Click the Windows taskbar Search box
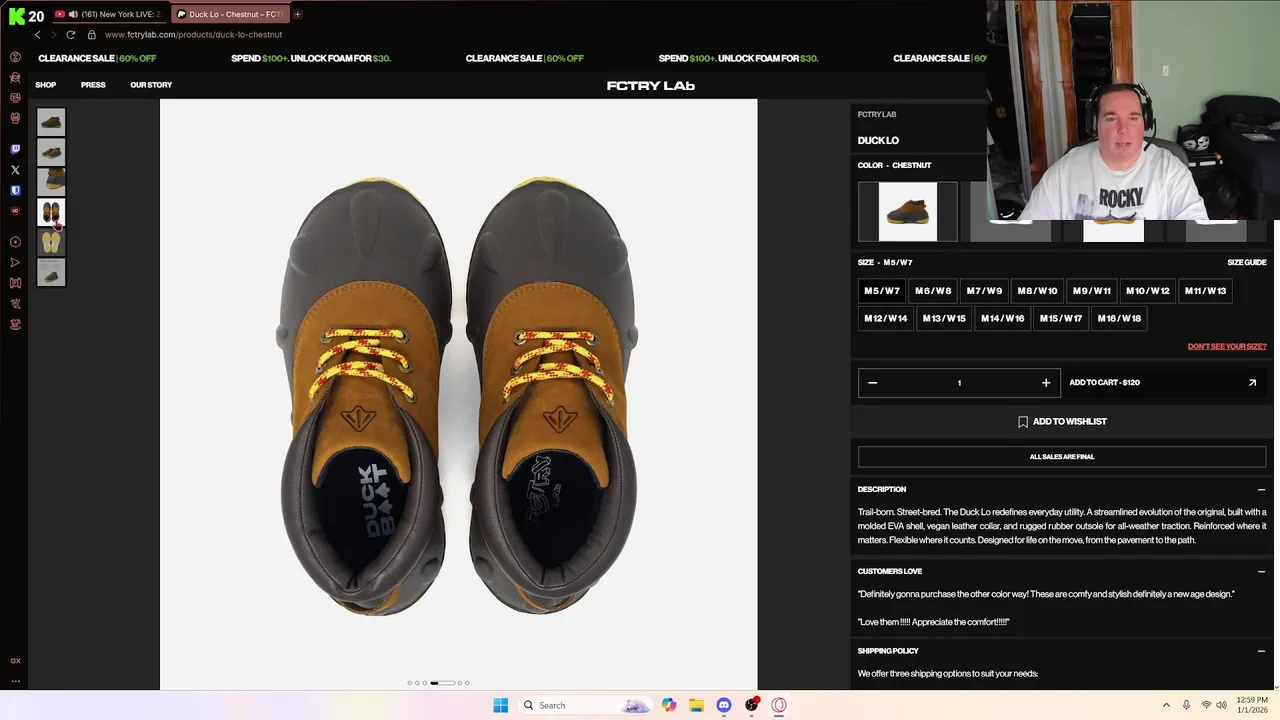Viewport: 1280px width, 720px height. tap(585, 705)
